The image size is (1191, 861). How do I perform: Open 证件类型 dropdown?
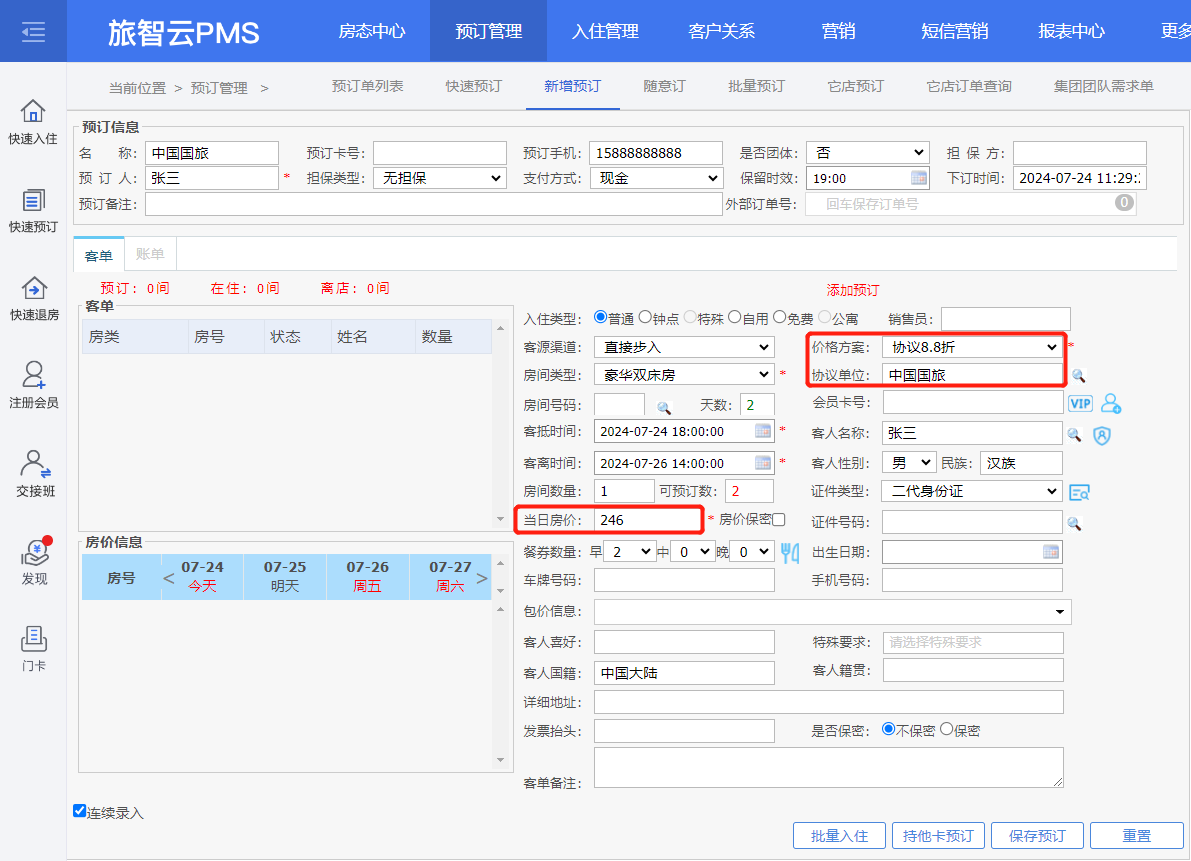(973, 491)
